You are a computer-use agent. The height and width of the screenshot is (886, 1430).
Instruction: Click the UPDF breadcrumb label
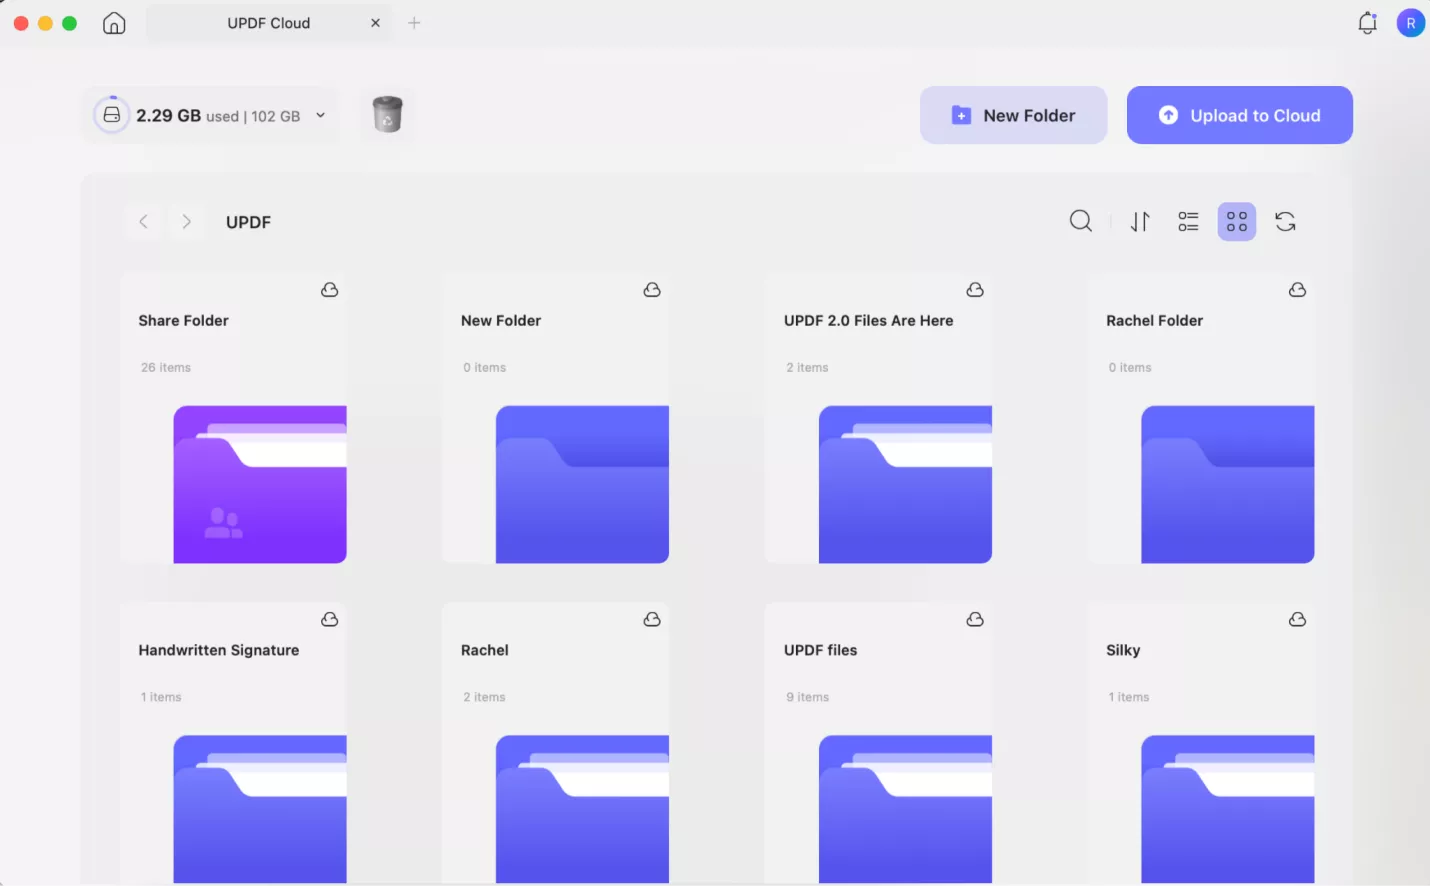coord(248,222)
